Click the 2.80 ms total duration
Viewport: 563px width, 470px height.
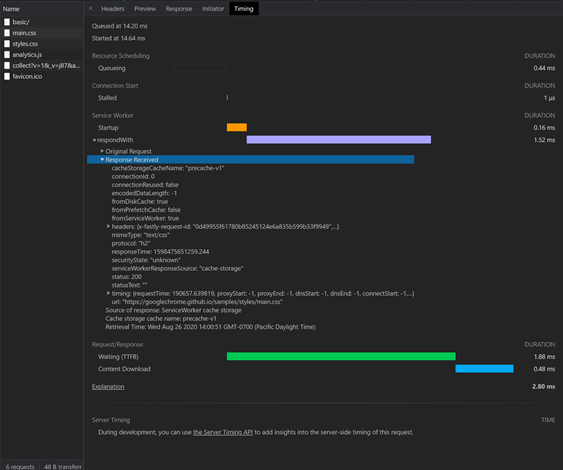pyautogui.click(x=544, y=386)
